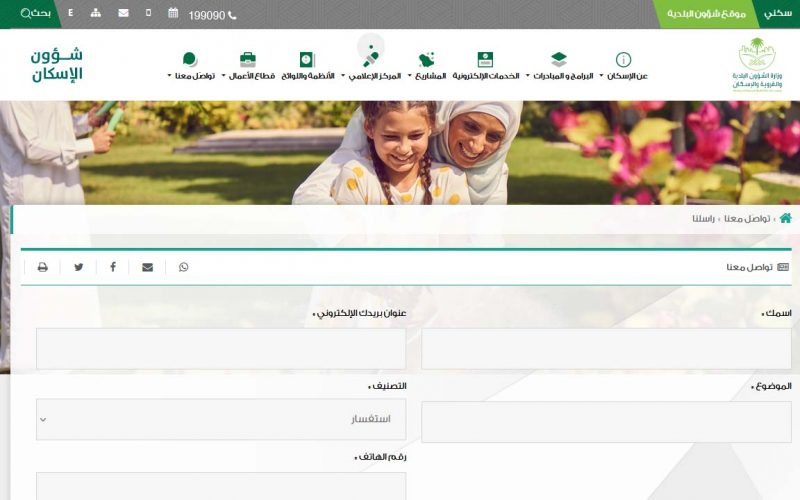This screenshot has height=500, width=800.
Task: Click the card icon beside the تواصل معنا heading
Action: 783,267
